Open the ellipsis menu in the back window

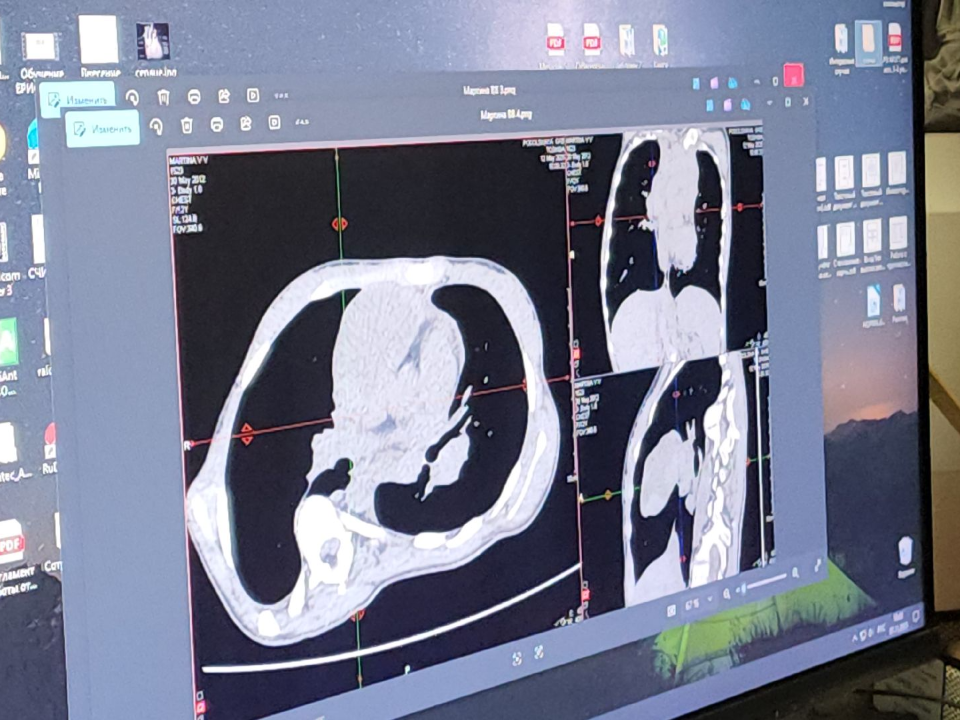coord(281,95)
